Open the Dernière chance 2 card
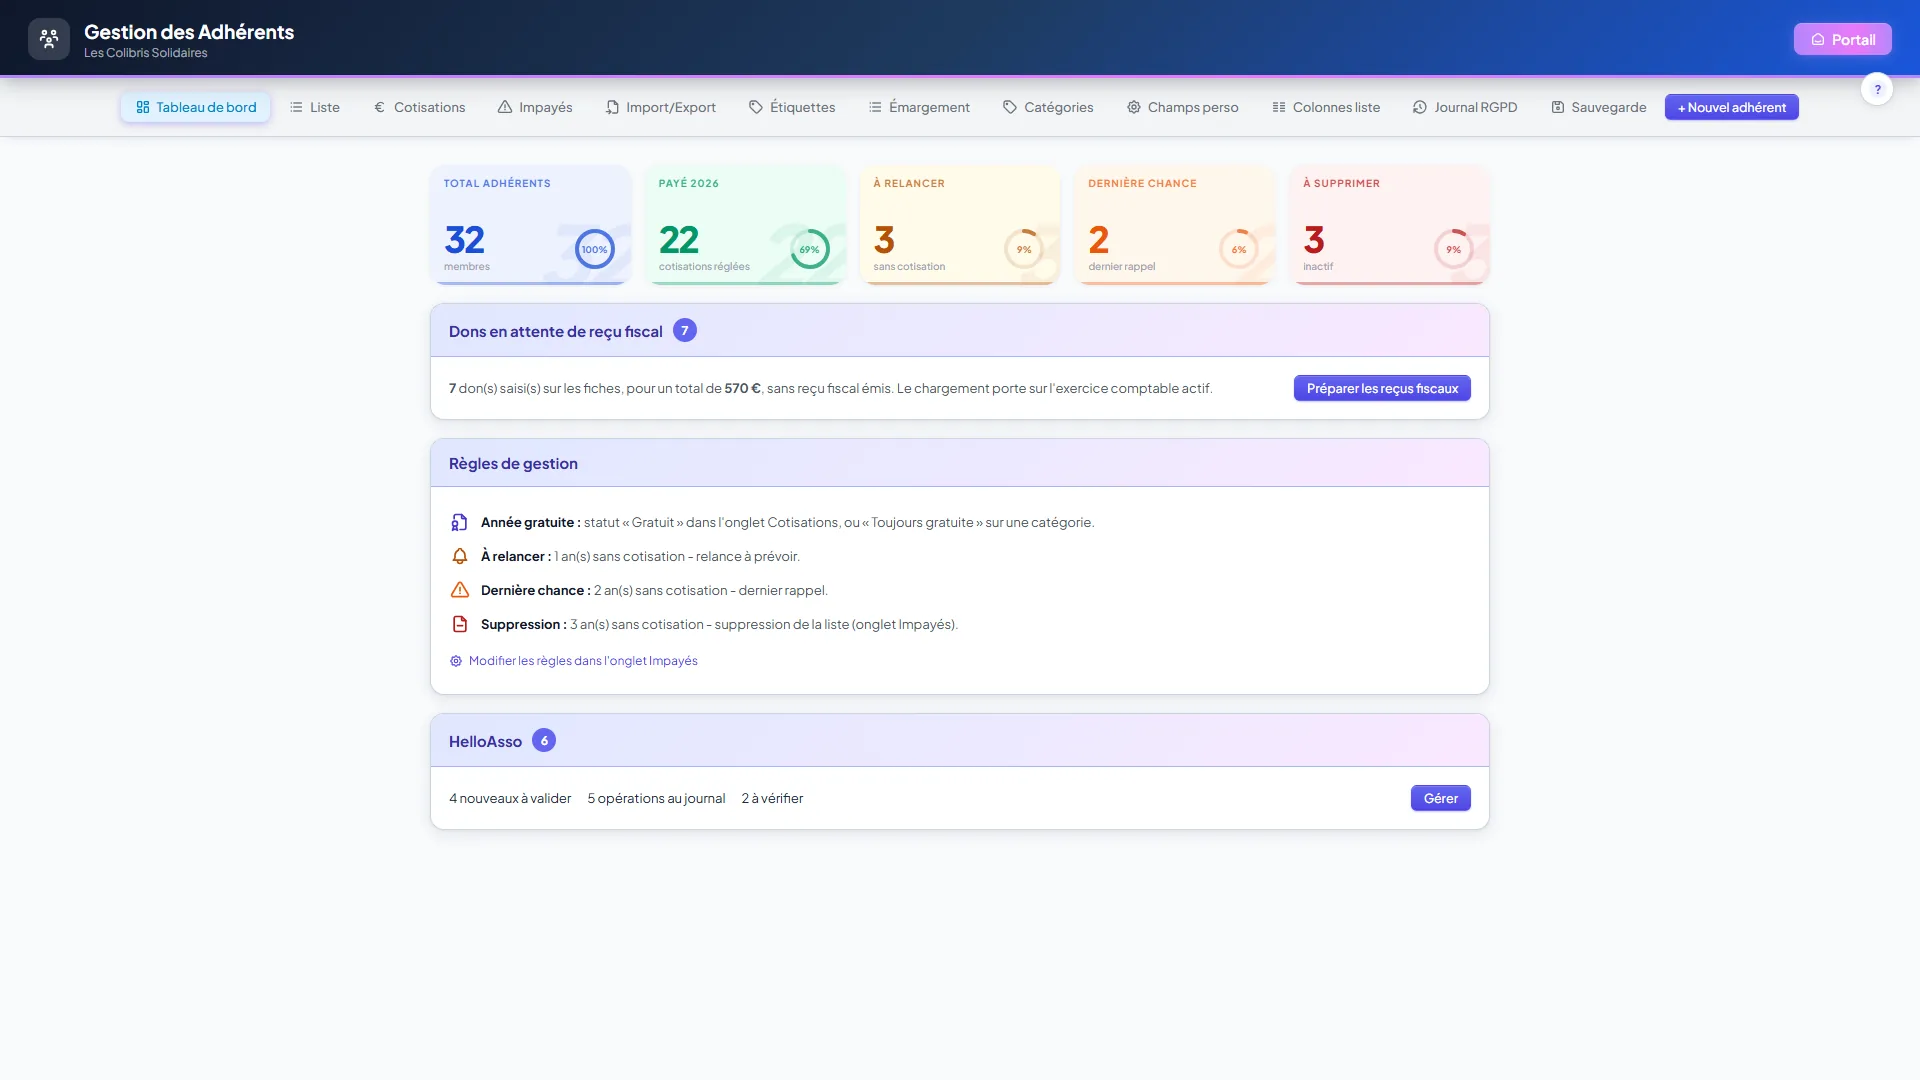This screenshot has height=1080, width=1920. [x=1175, y=225]
